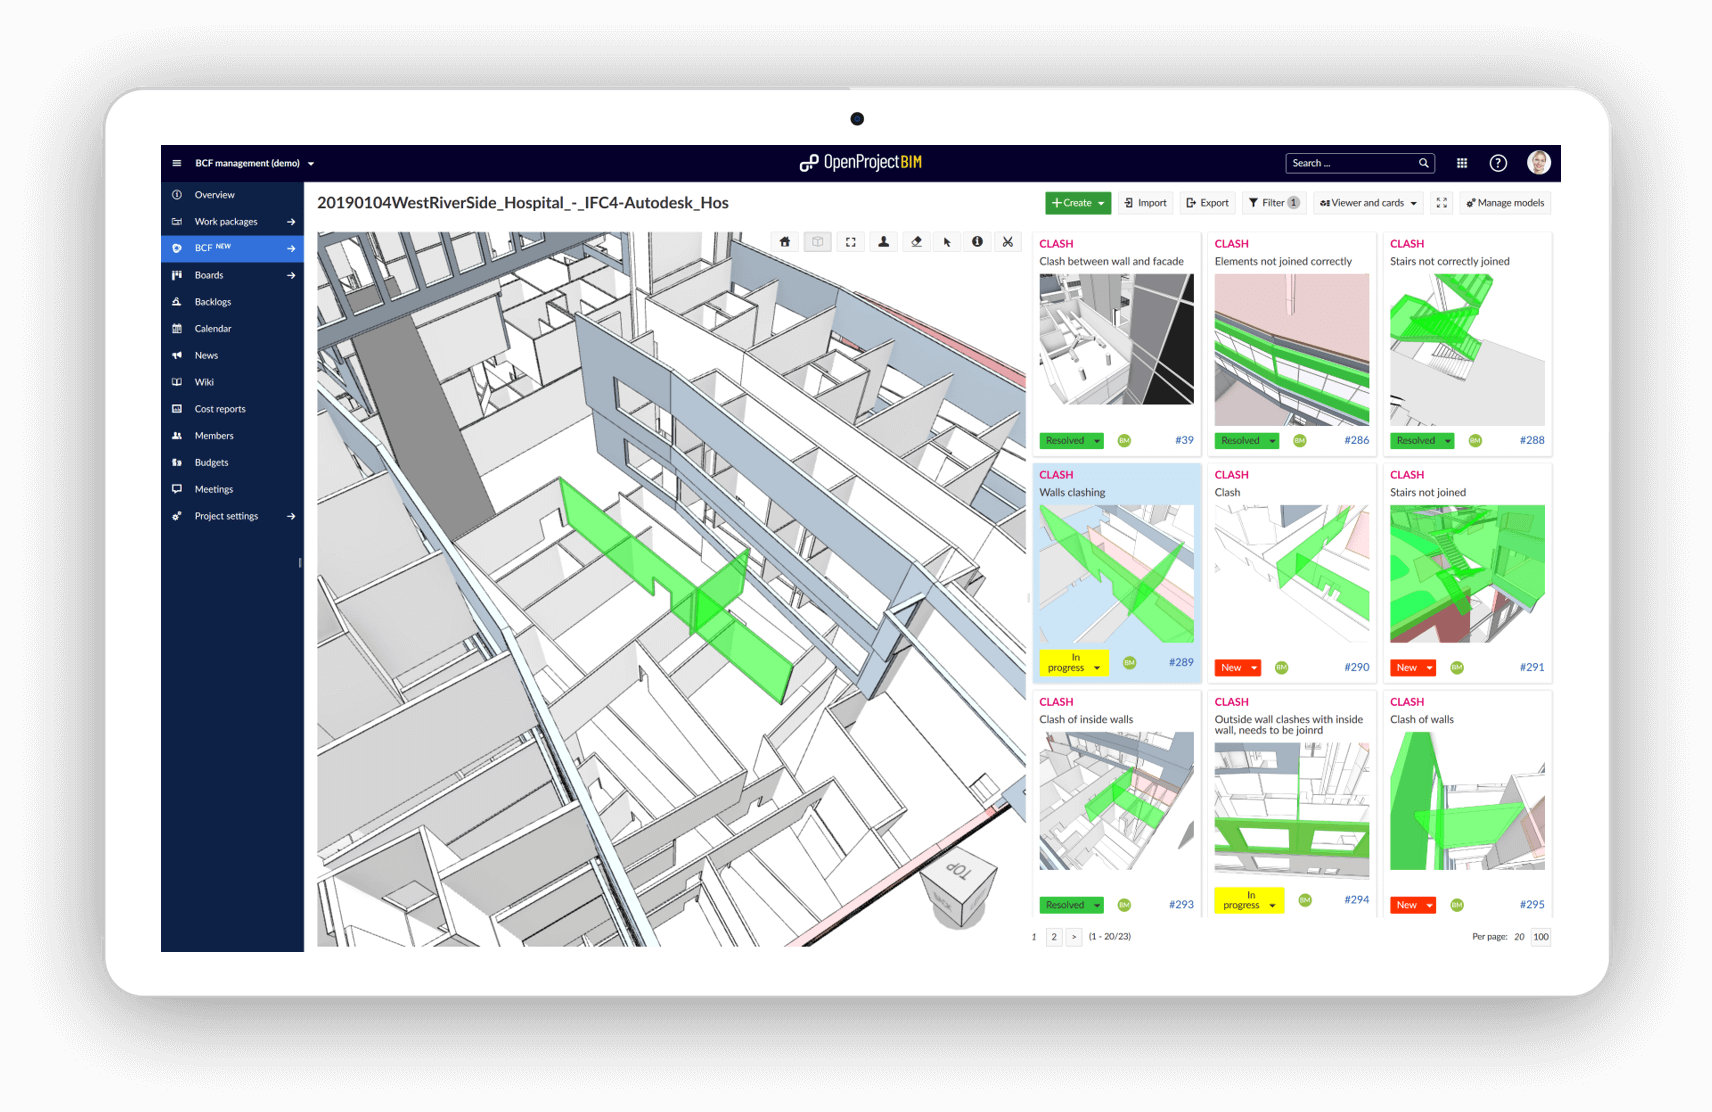Select the arrow pointer tool in viewer

[947, 242]
